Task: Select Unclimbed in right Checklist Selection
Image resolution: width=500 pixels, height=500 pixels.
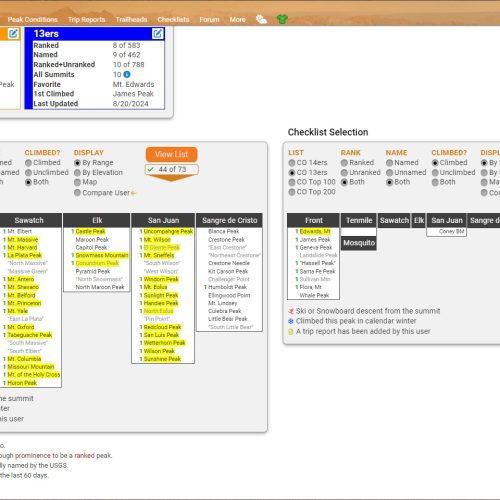Action: pyautogui.click(x=435, y=173)
